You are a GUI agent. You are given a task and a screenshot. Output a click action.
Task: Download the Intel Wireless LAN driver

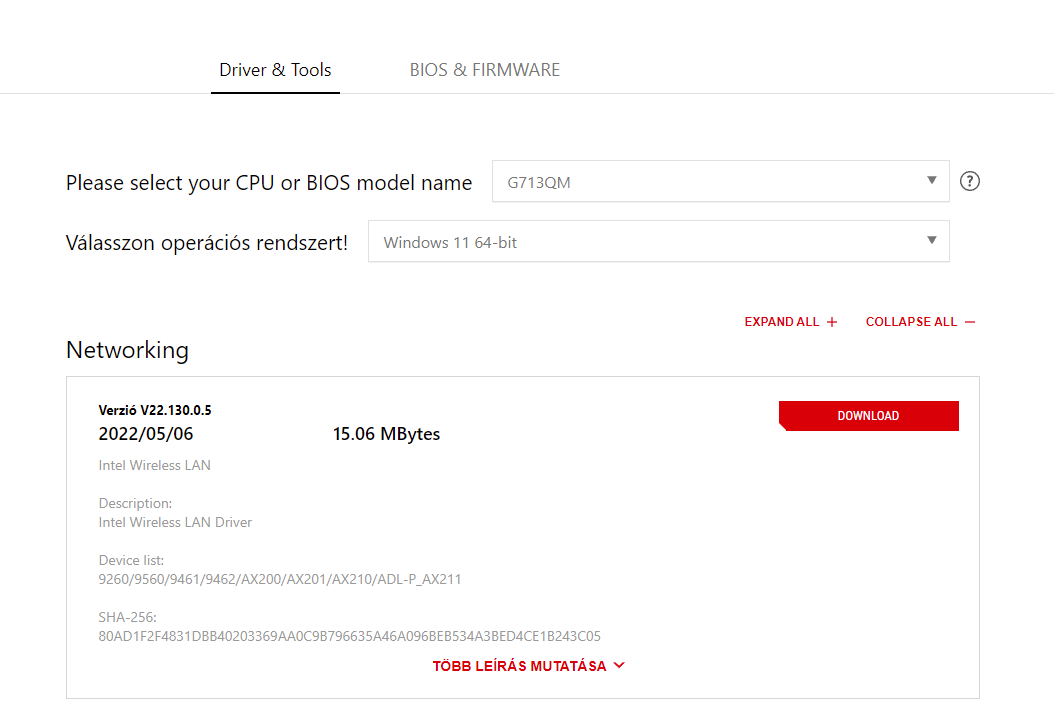tap(868, 416)
